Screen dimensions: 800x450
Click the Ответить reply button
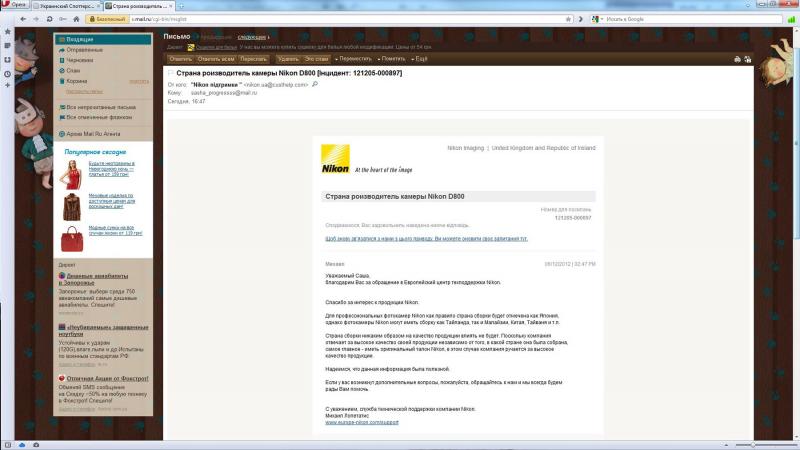[181, 59]
